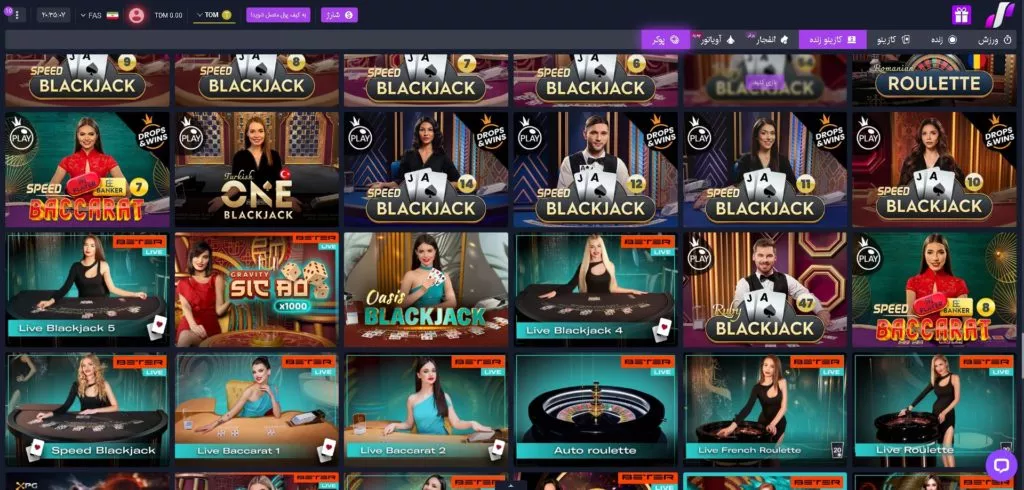1024x490 pixels.
Task: Click the user profile avatar icon
Action: pos(136,14)
